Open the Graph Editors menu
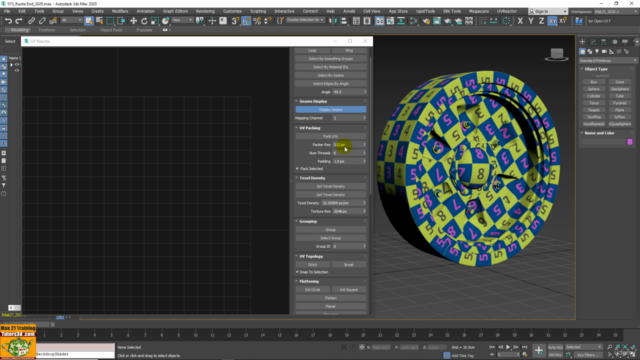640x360 pixels. pyautogui.click(x=175, y=11)
